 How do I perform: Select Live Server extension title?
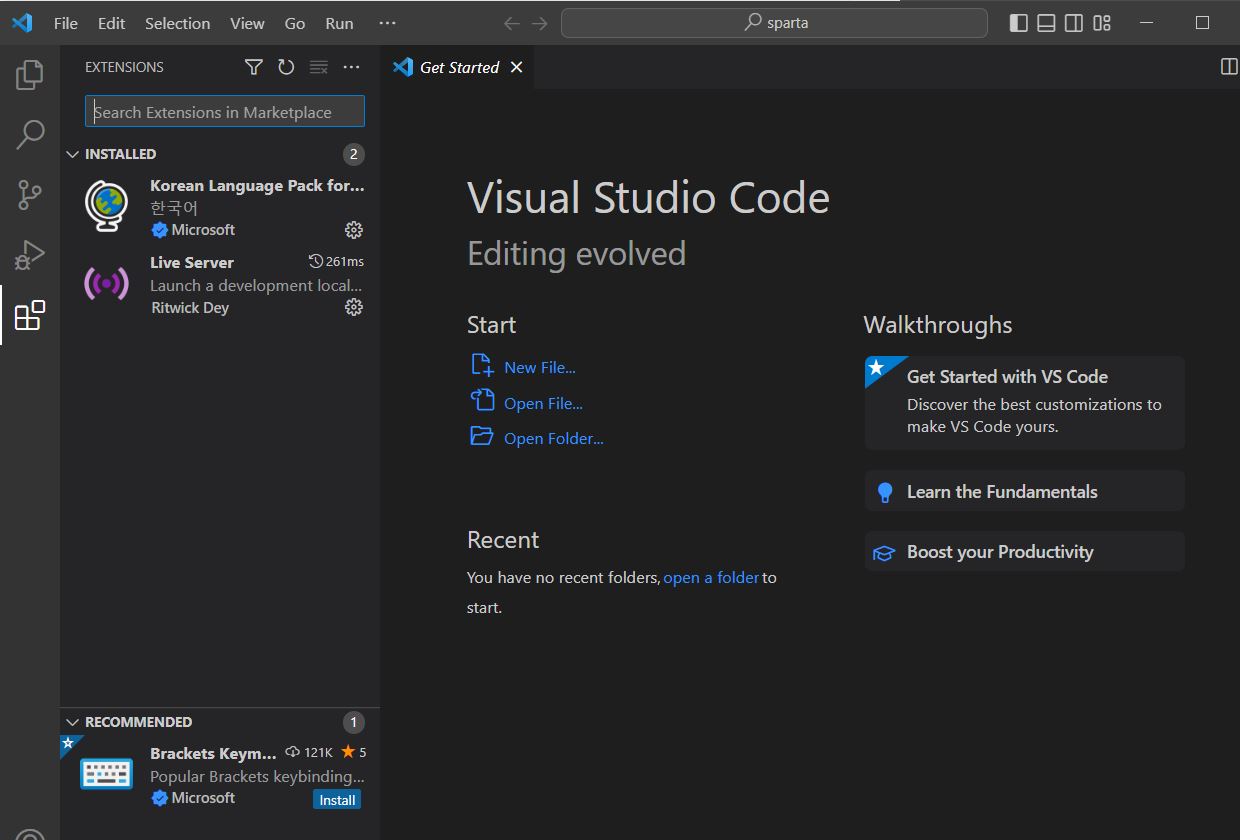[x=192, y=262]
